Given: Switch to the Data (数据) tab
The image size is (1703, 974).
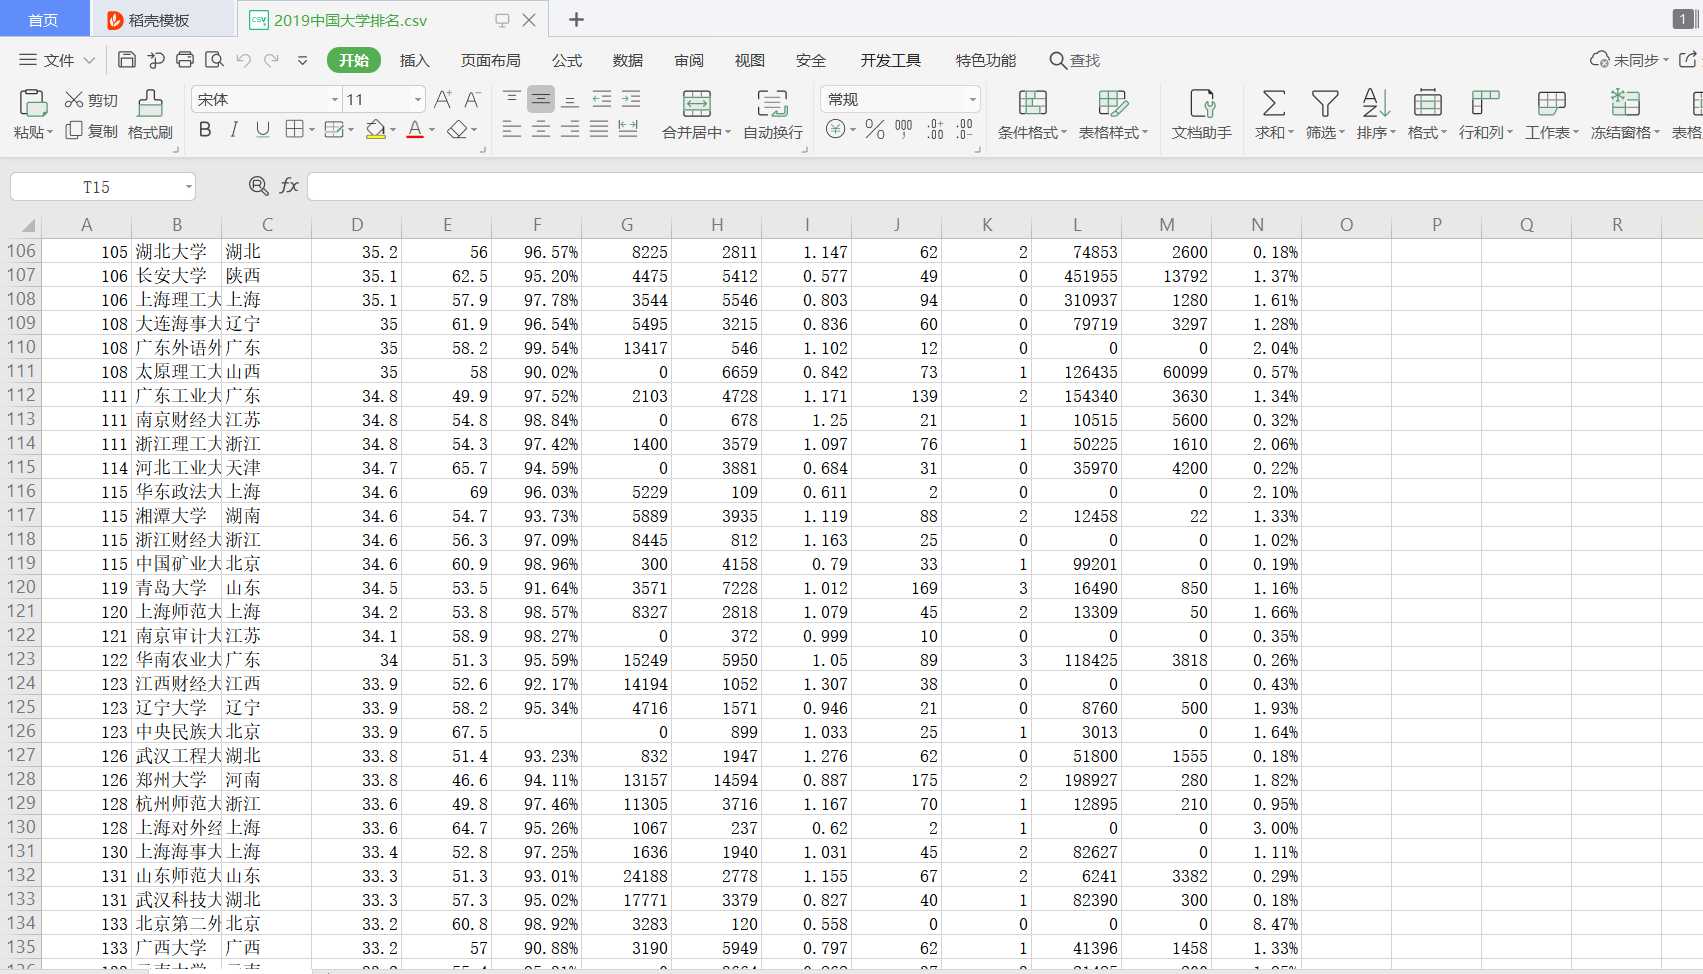Looking at the screenshot, I should pos(628,60).
